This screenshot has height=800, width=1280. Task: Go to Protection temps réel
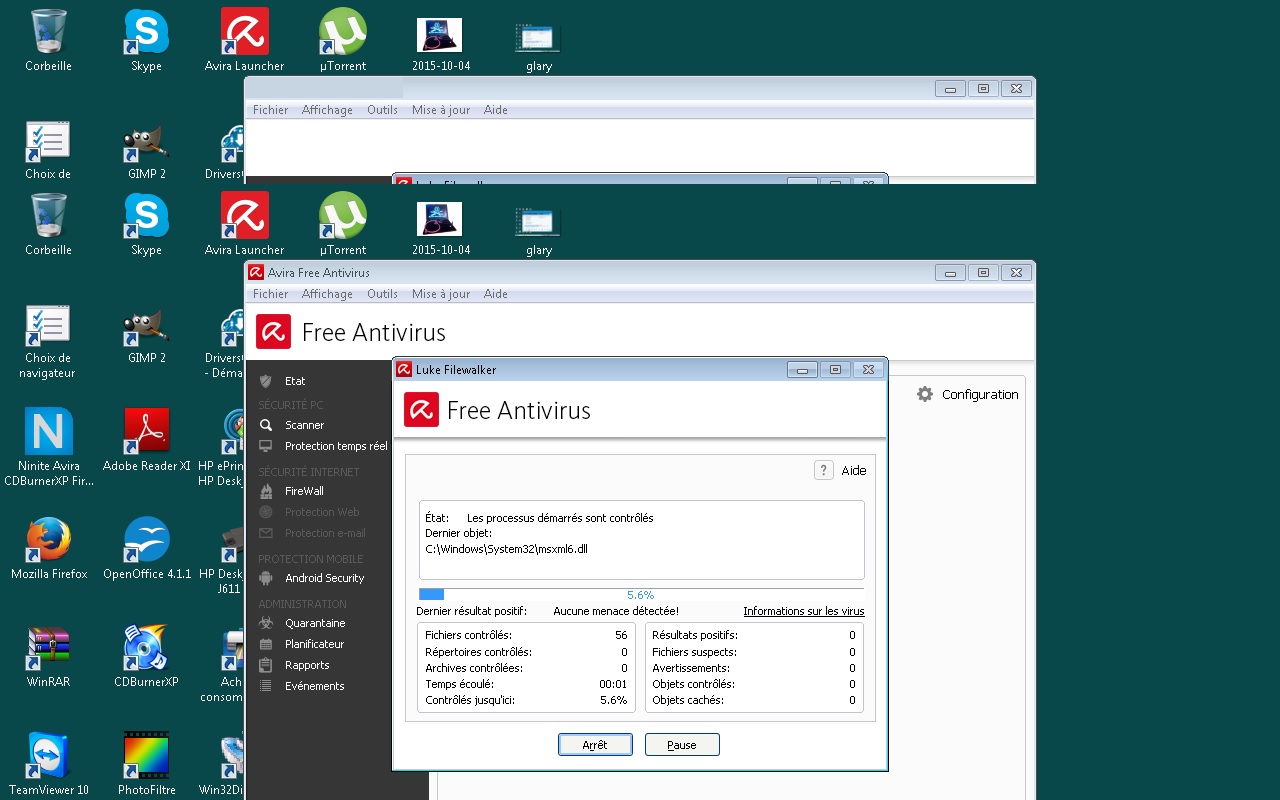tap(335, 446)
